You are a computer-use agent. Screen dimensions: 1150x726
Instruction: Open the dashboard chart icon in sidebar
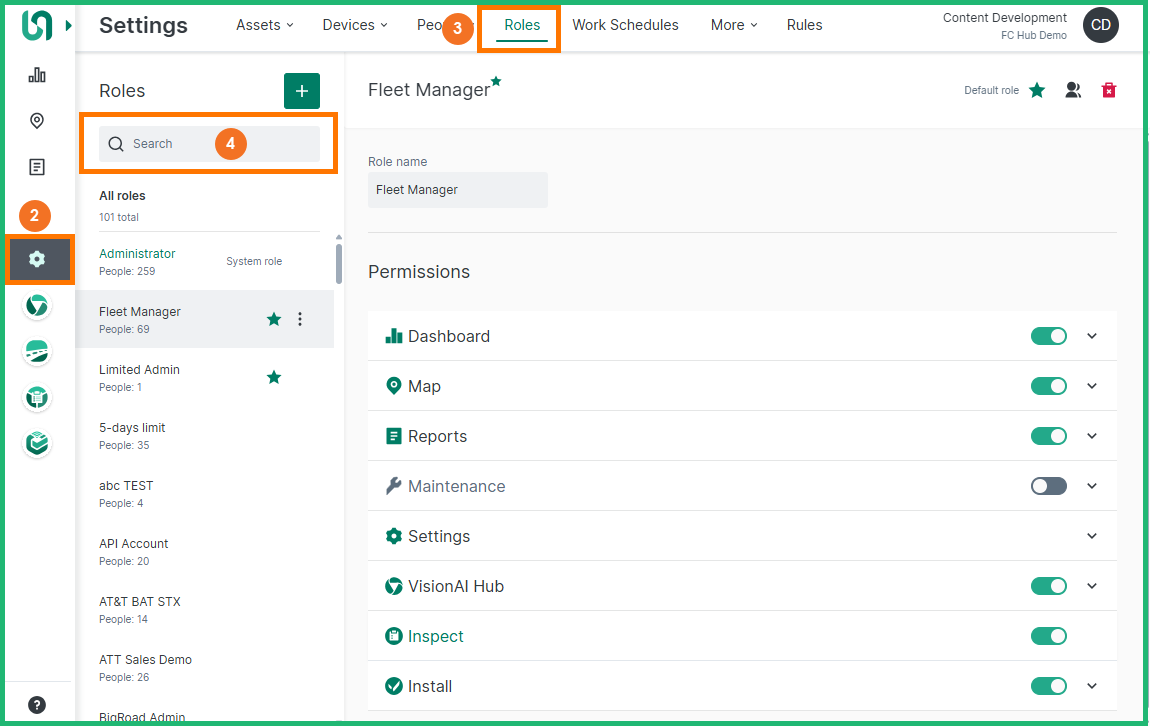37,75
